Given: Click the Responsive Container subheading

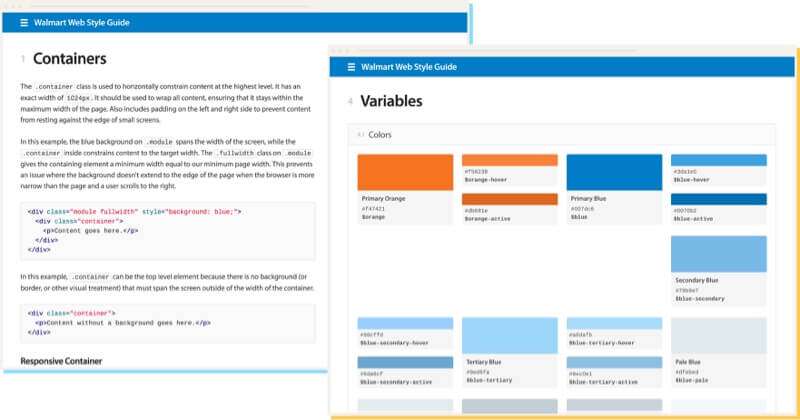Looking at the screenshot, I should 61,361.
